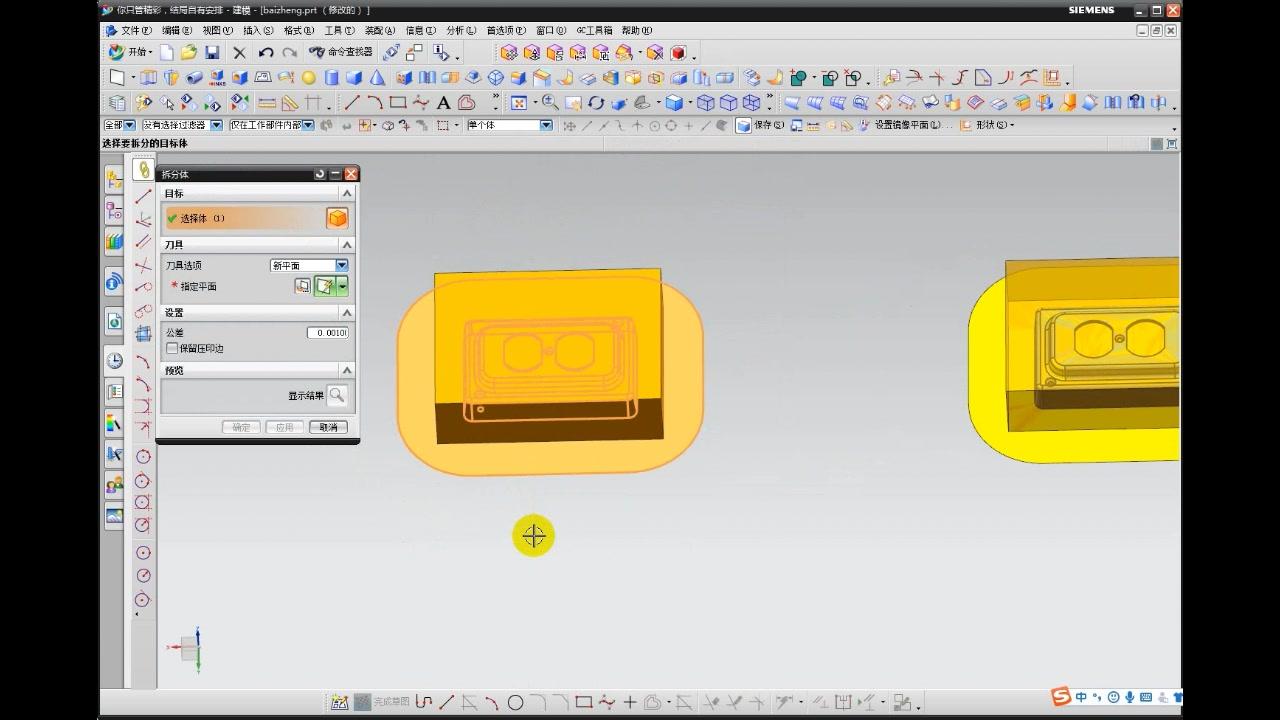This screenshot has width=1280, height=720.
Task: Toggle the center snap point option
Action: click(x=654, y=125)
